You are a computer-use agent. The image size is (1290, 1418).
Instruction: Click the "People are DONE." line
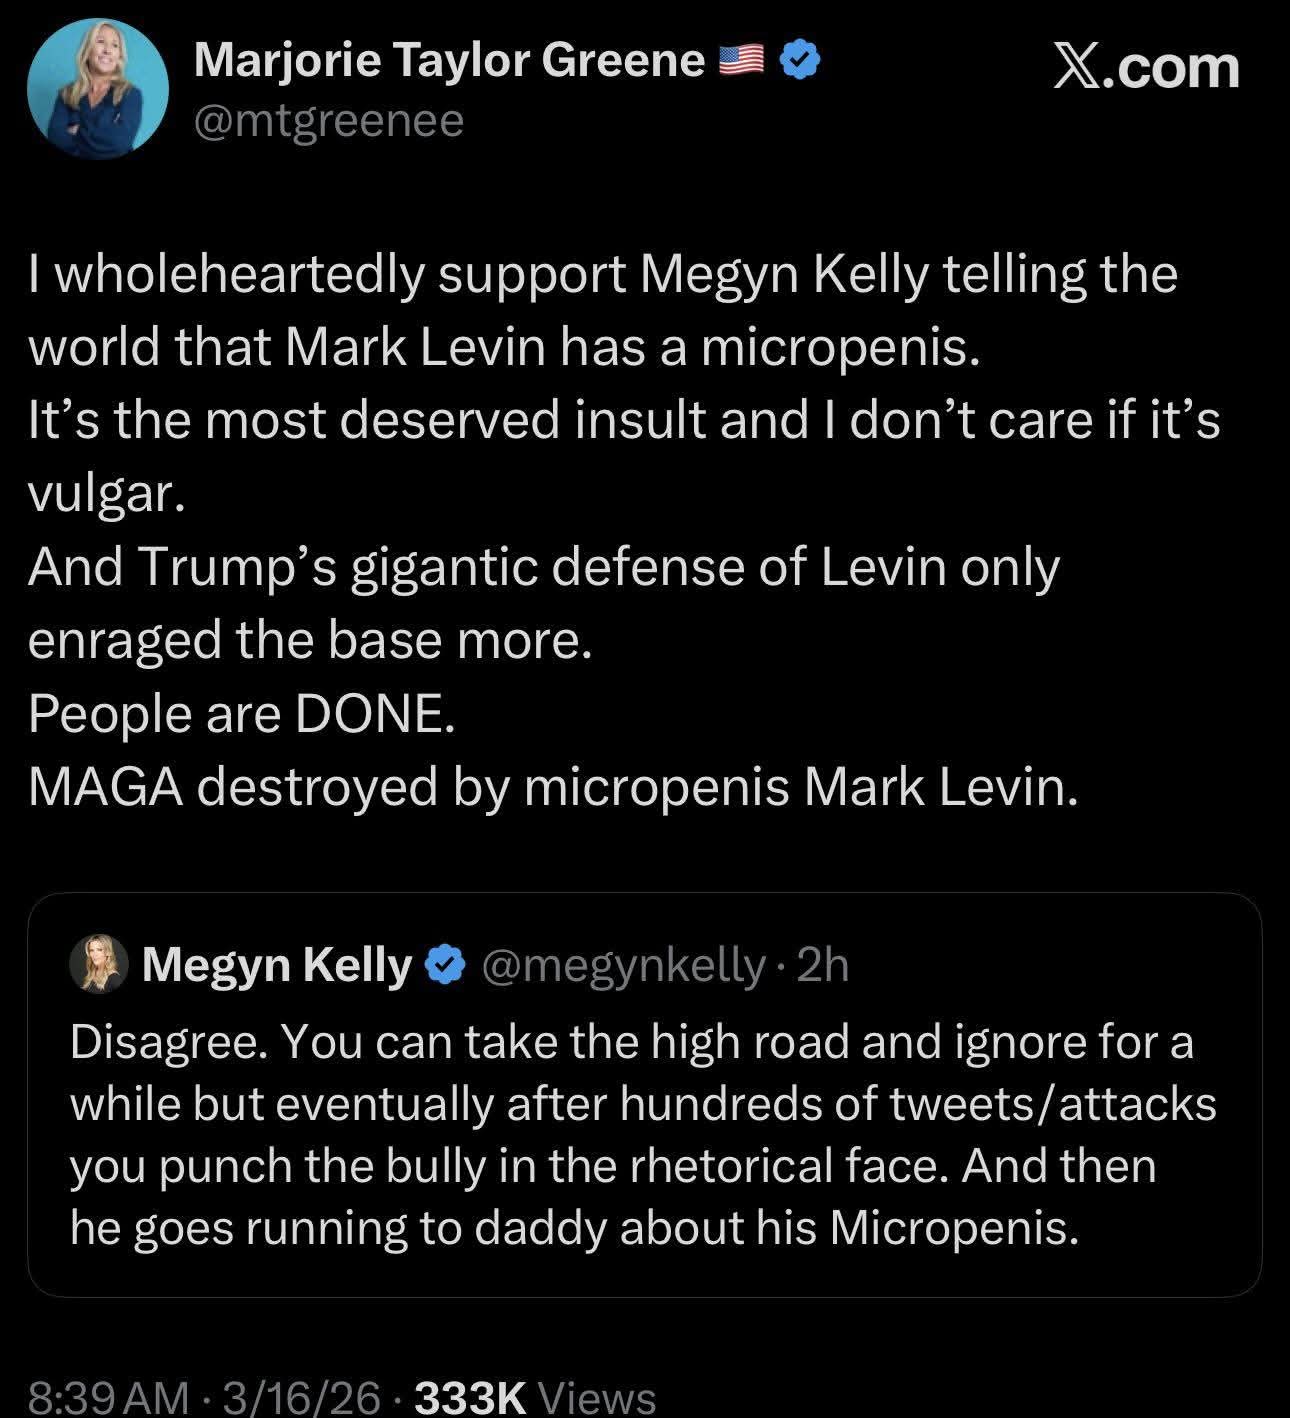click(x=242, y=714)
